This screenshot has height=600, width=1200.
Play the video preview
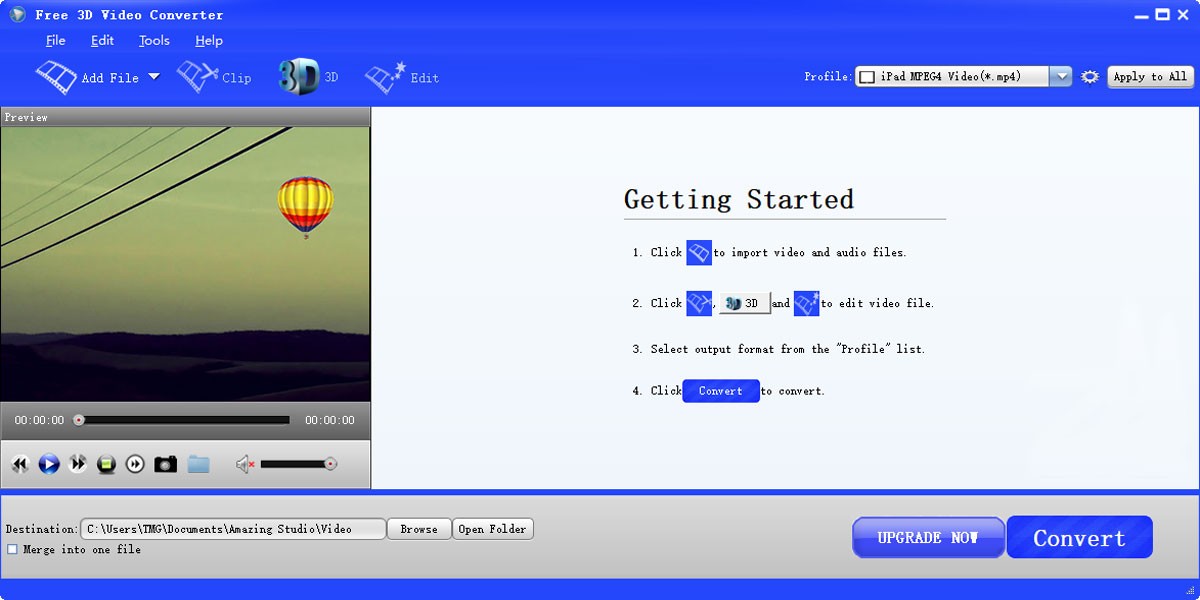click(x=49, y=463)
